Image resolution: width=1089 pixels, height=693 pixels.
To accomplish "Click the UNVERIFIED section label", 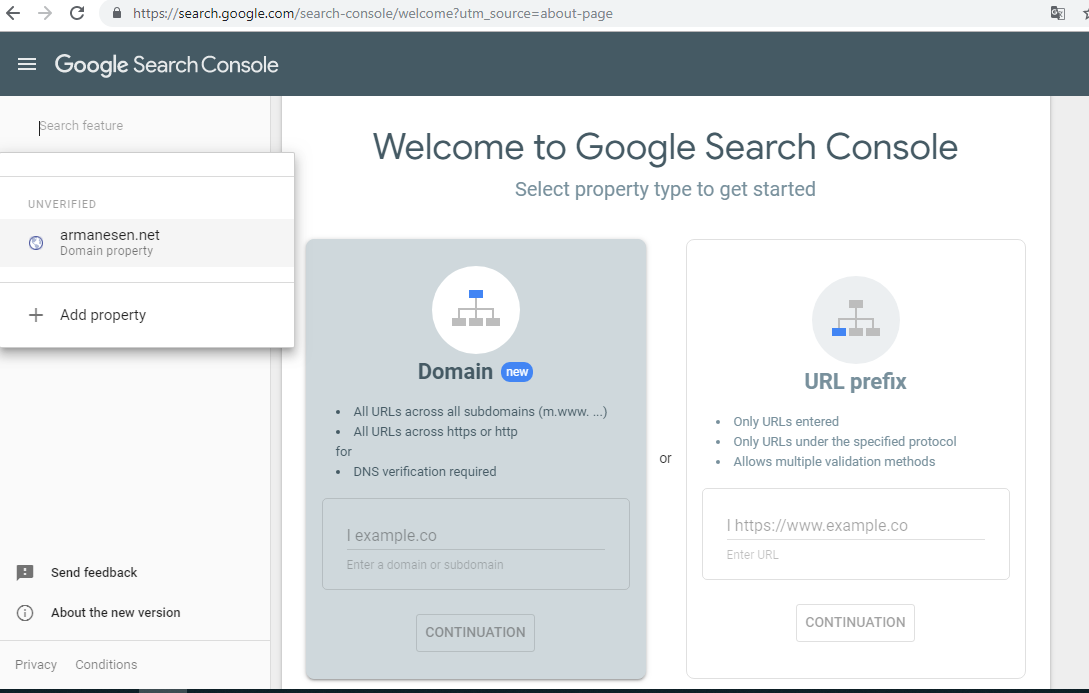I will pos(62,204).
